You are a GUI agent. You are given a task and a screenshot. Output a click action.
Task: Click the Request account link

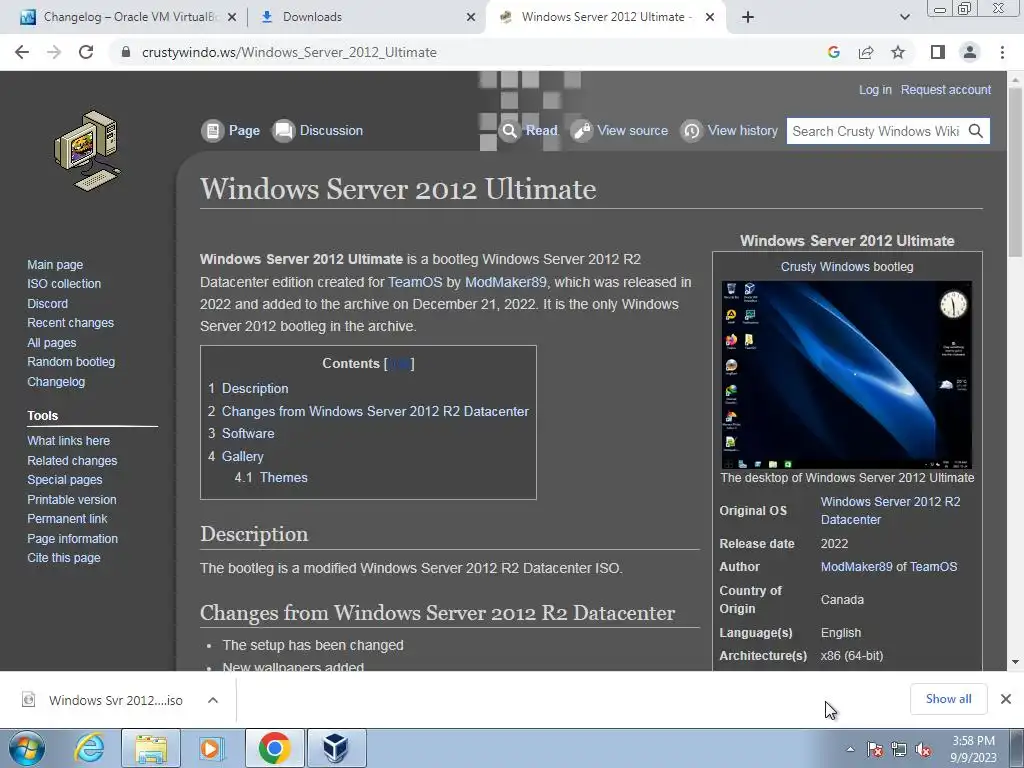[x=946, y=89]
